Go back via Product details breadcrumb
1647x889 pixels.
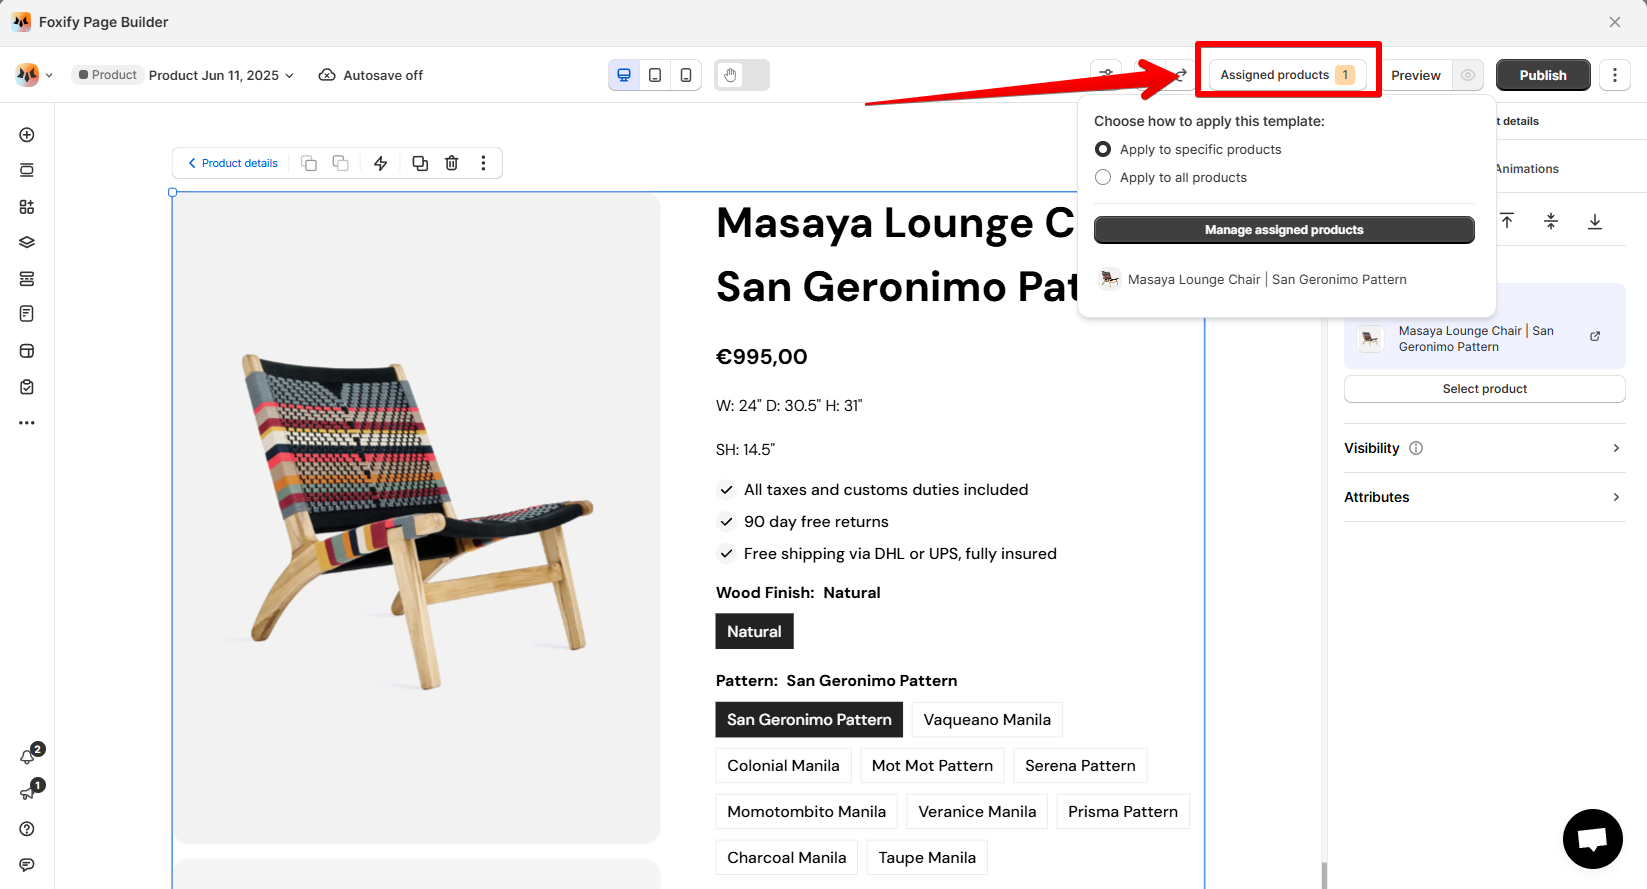click(x=233, y=163)
